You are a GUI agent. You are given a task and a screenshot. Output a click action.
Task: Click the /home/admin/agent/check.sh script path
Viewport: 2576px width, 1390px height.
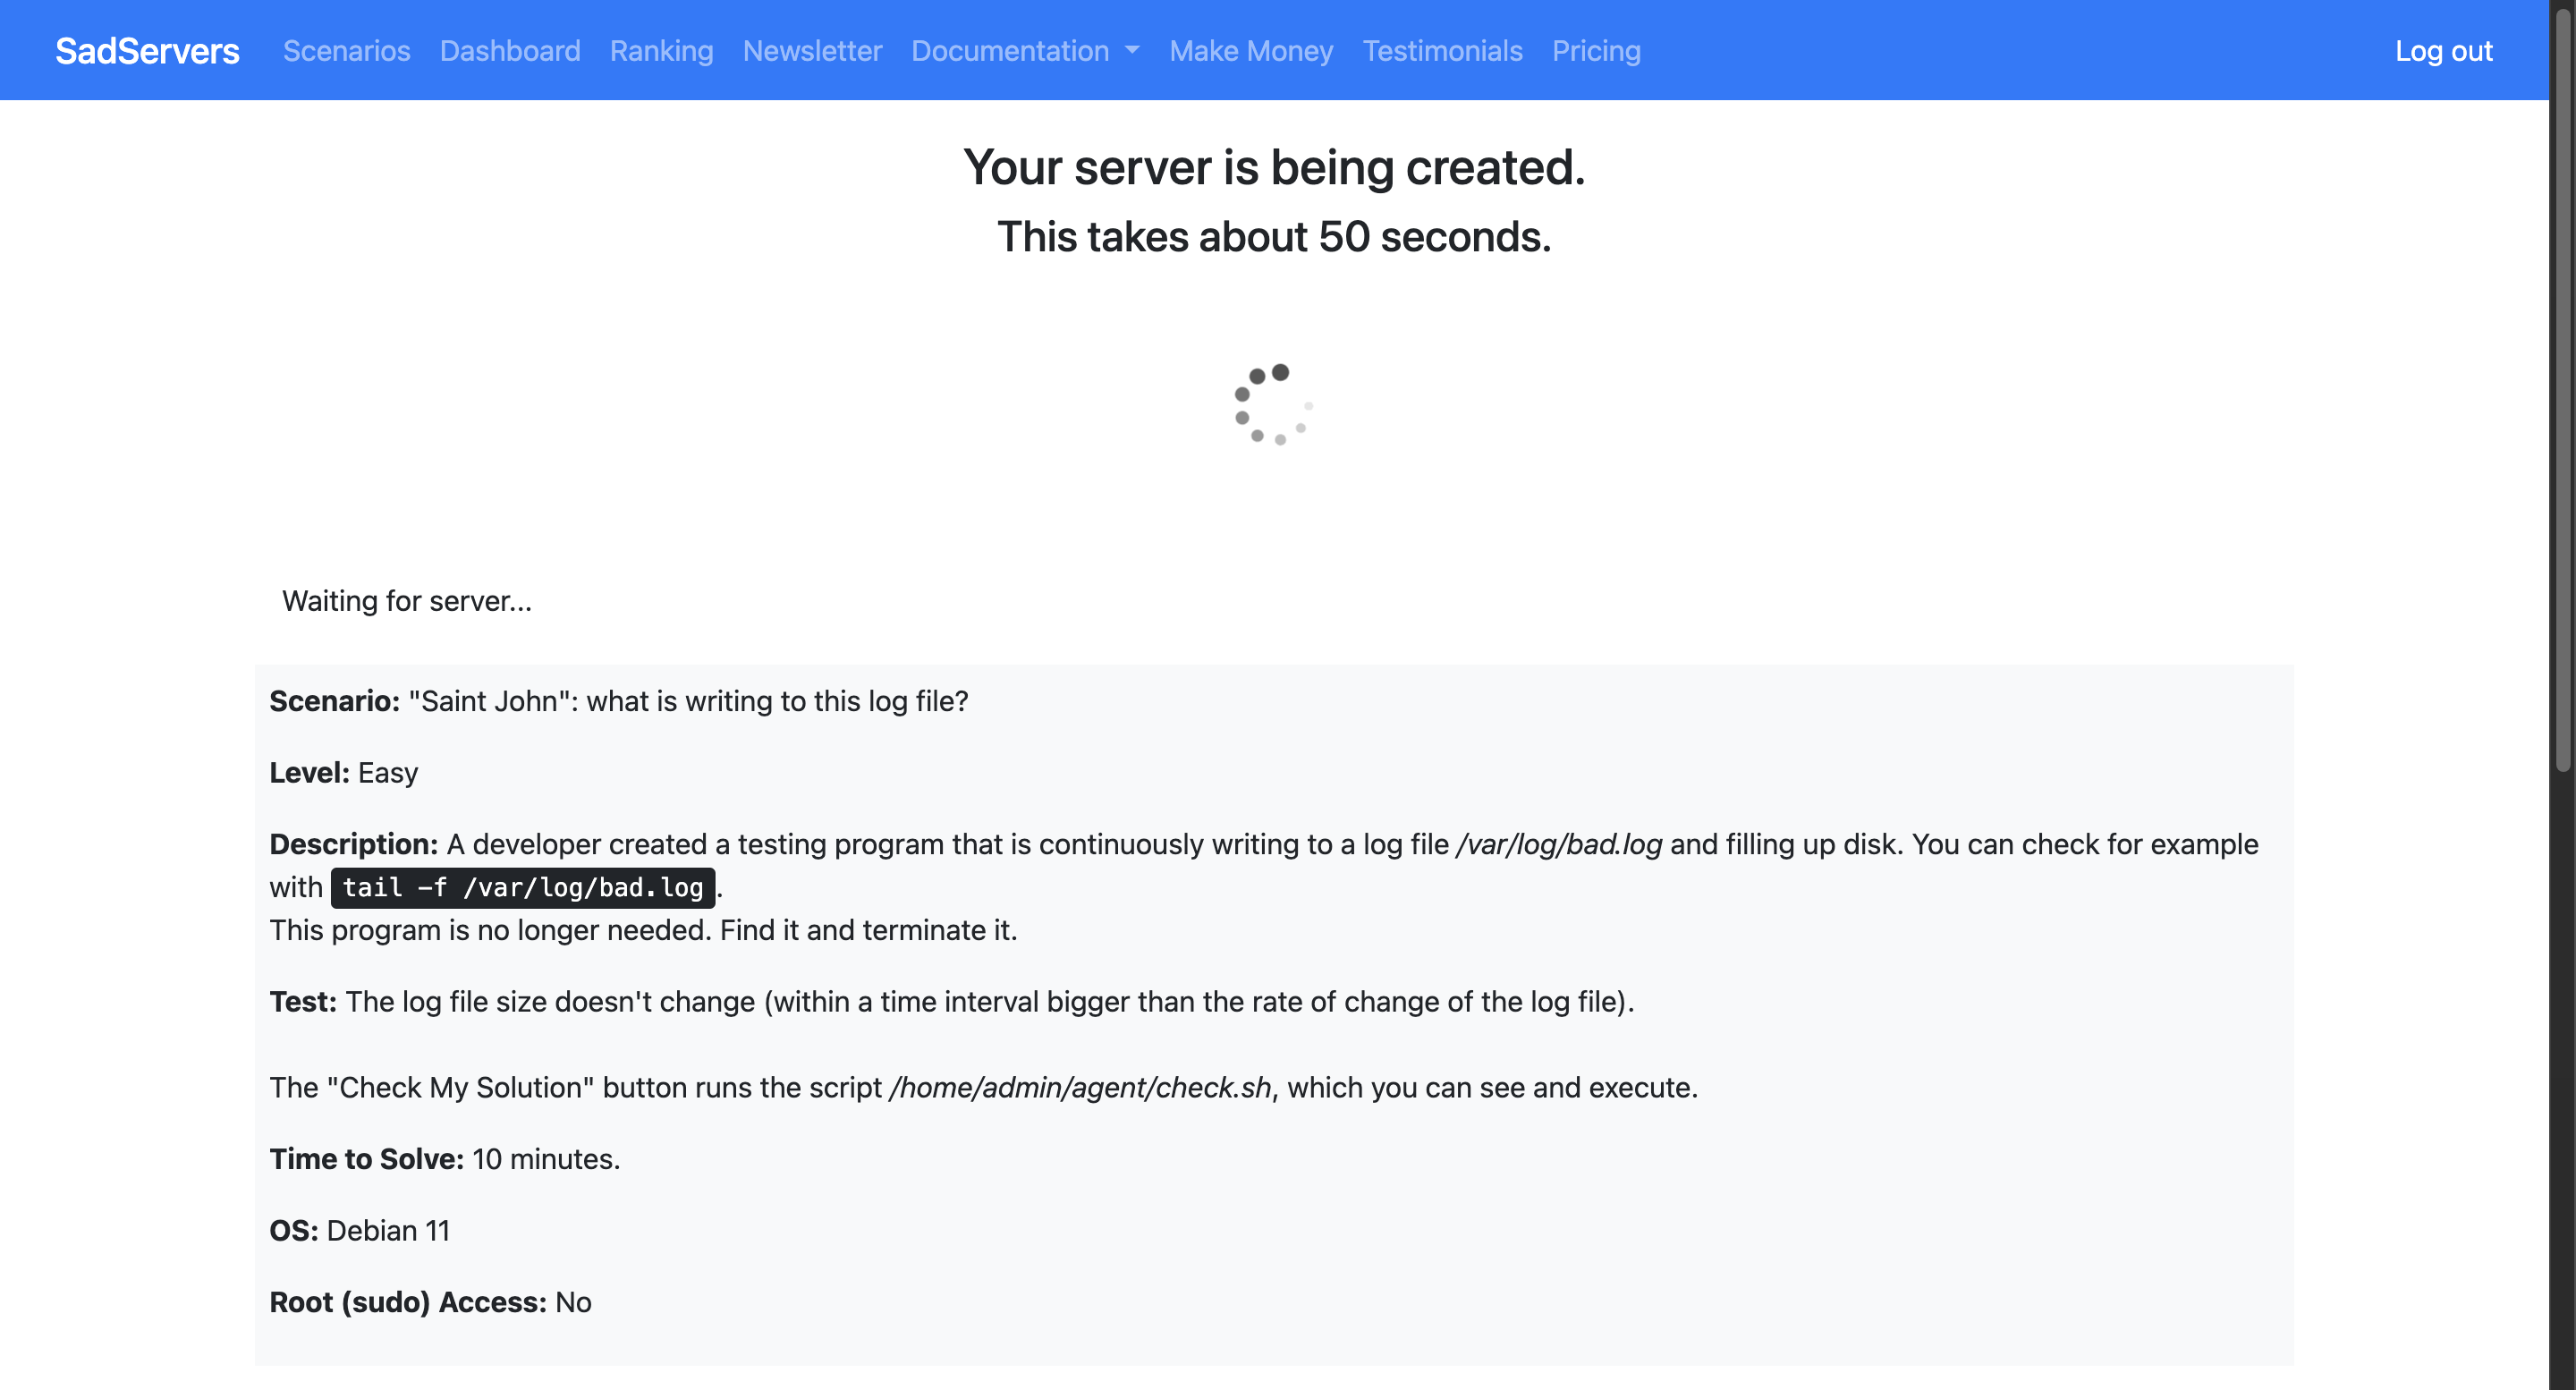(1079, 1088)
